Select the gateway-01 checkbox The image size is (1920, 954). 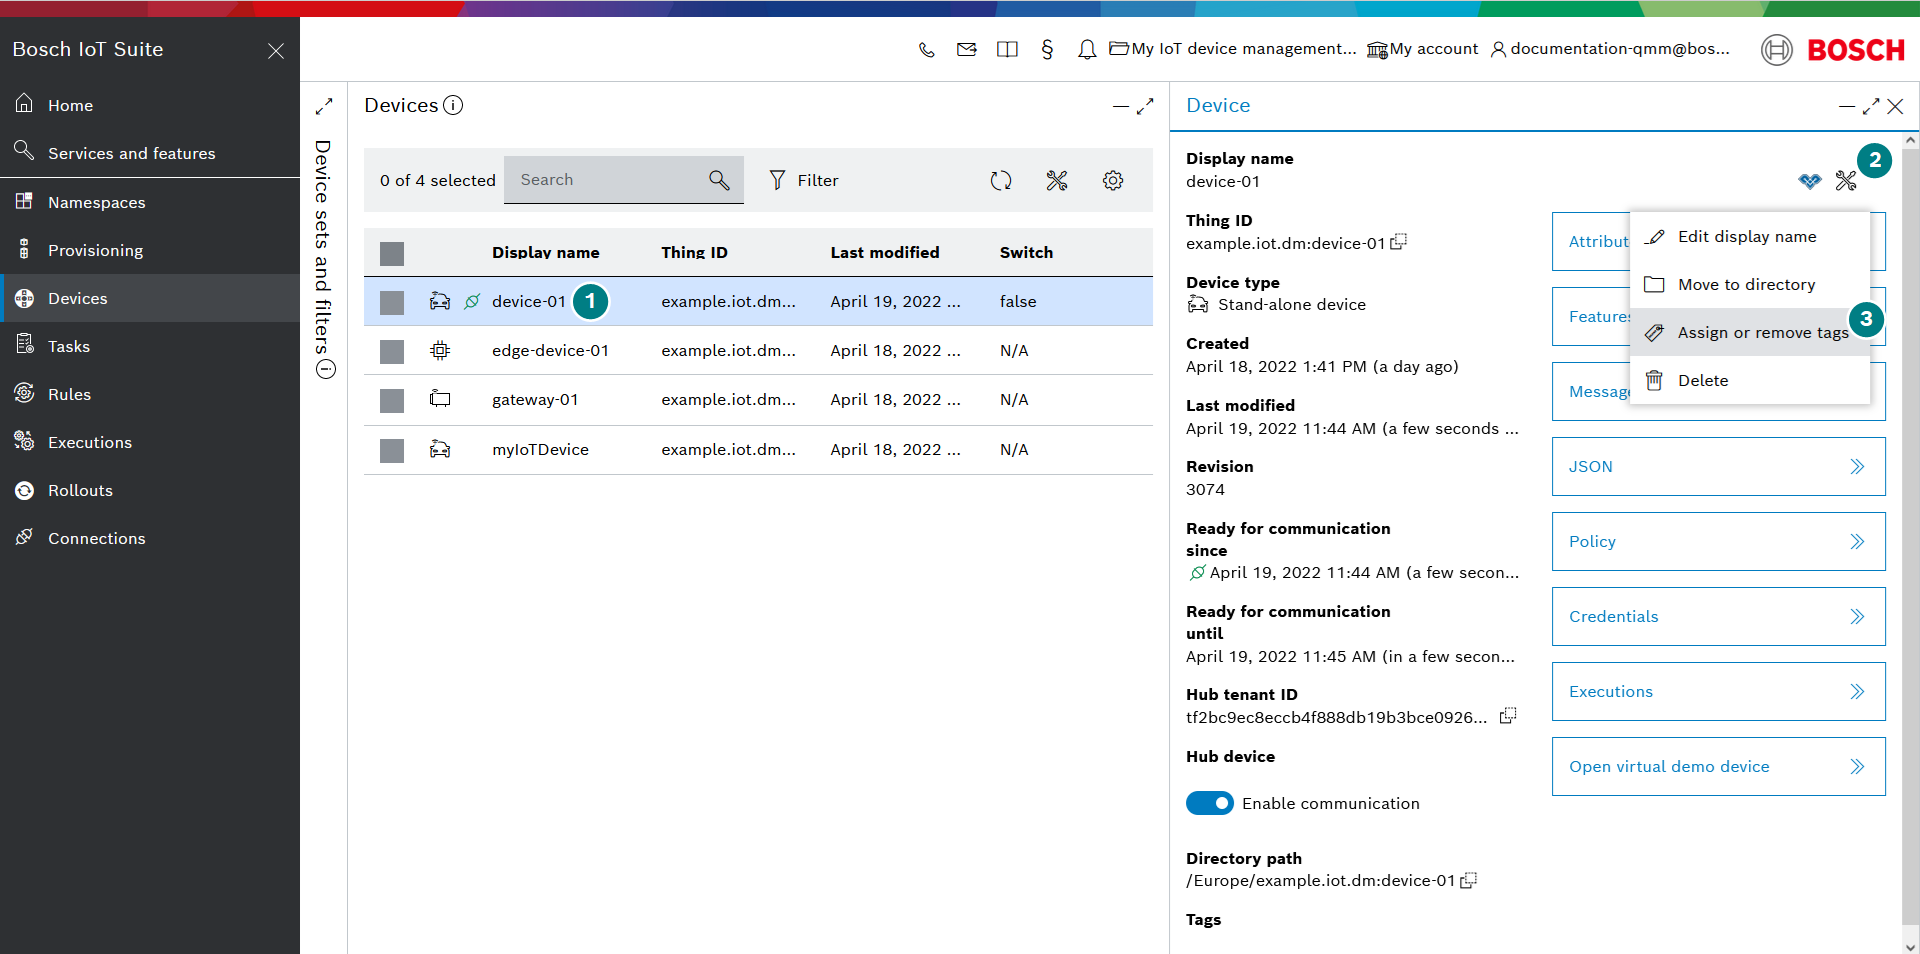[x=392, y=401]
